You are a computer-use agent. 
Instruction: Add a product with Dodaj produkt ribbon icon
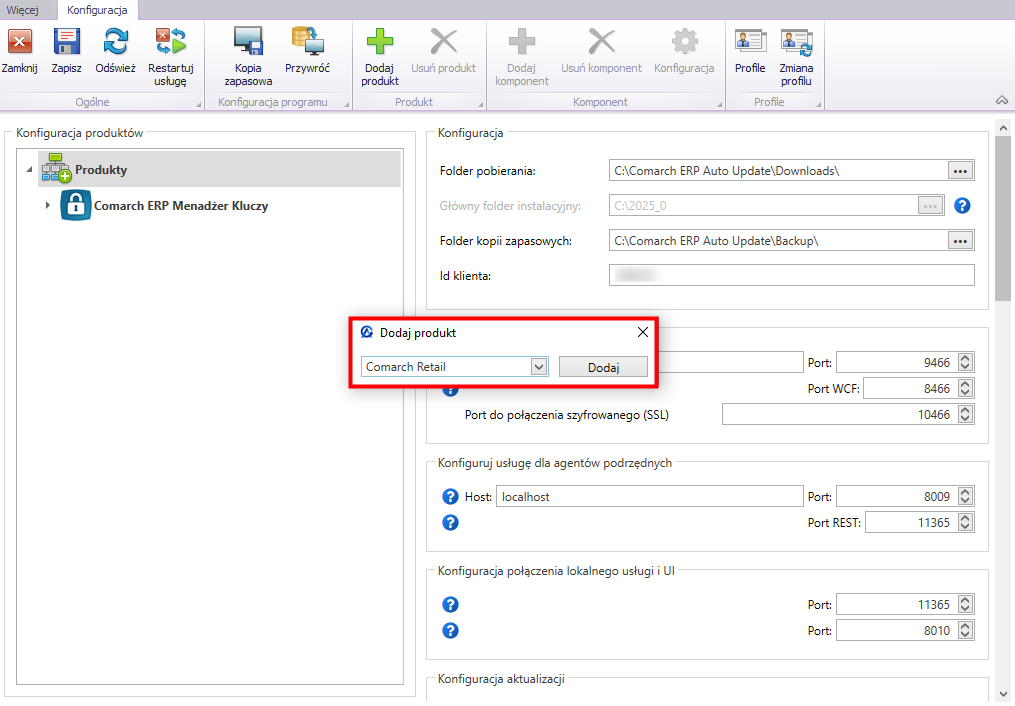tap(379, 41)
